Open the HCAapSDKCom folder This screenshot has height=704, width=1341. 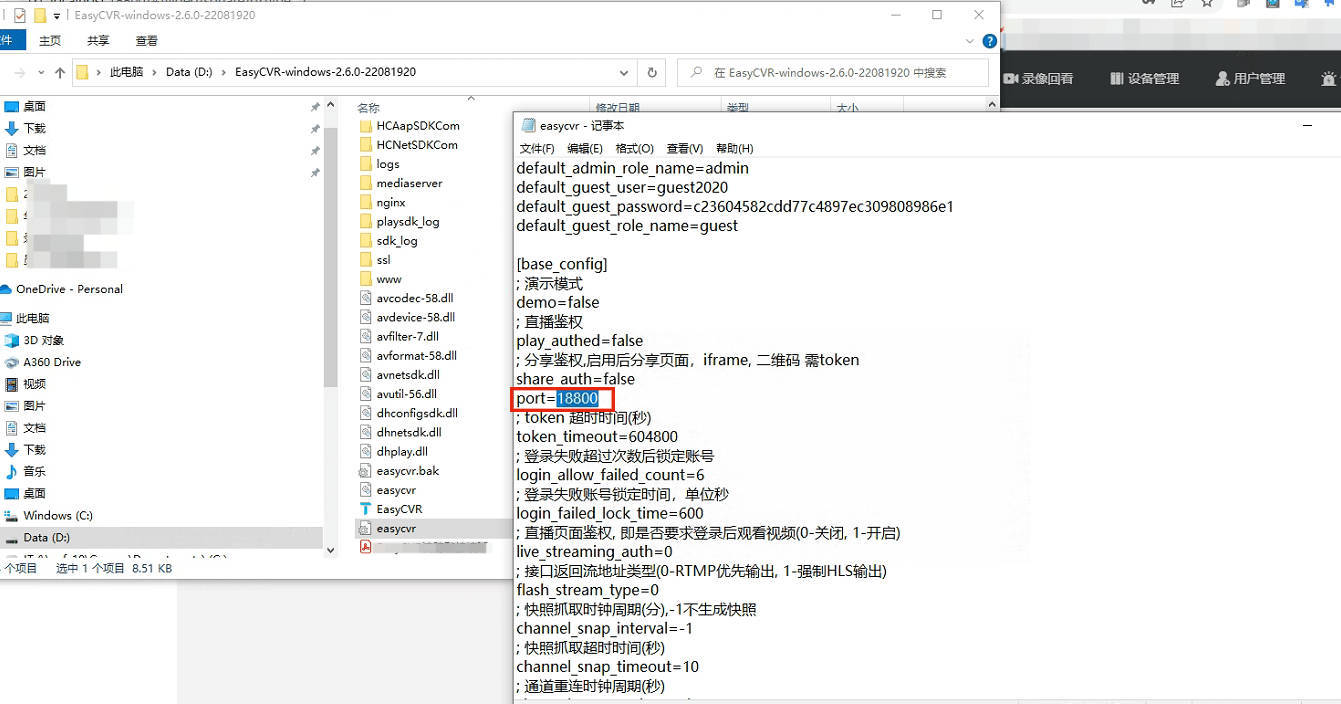418,126
